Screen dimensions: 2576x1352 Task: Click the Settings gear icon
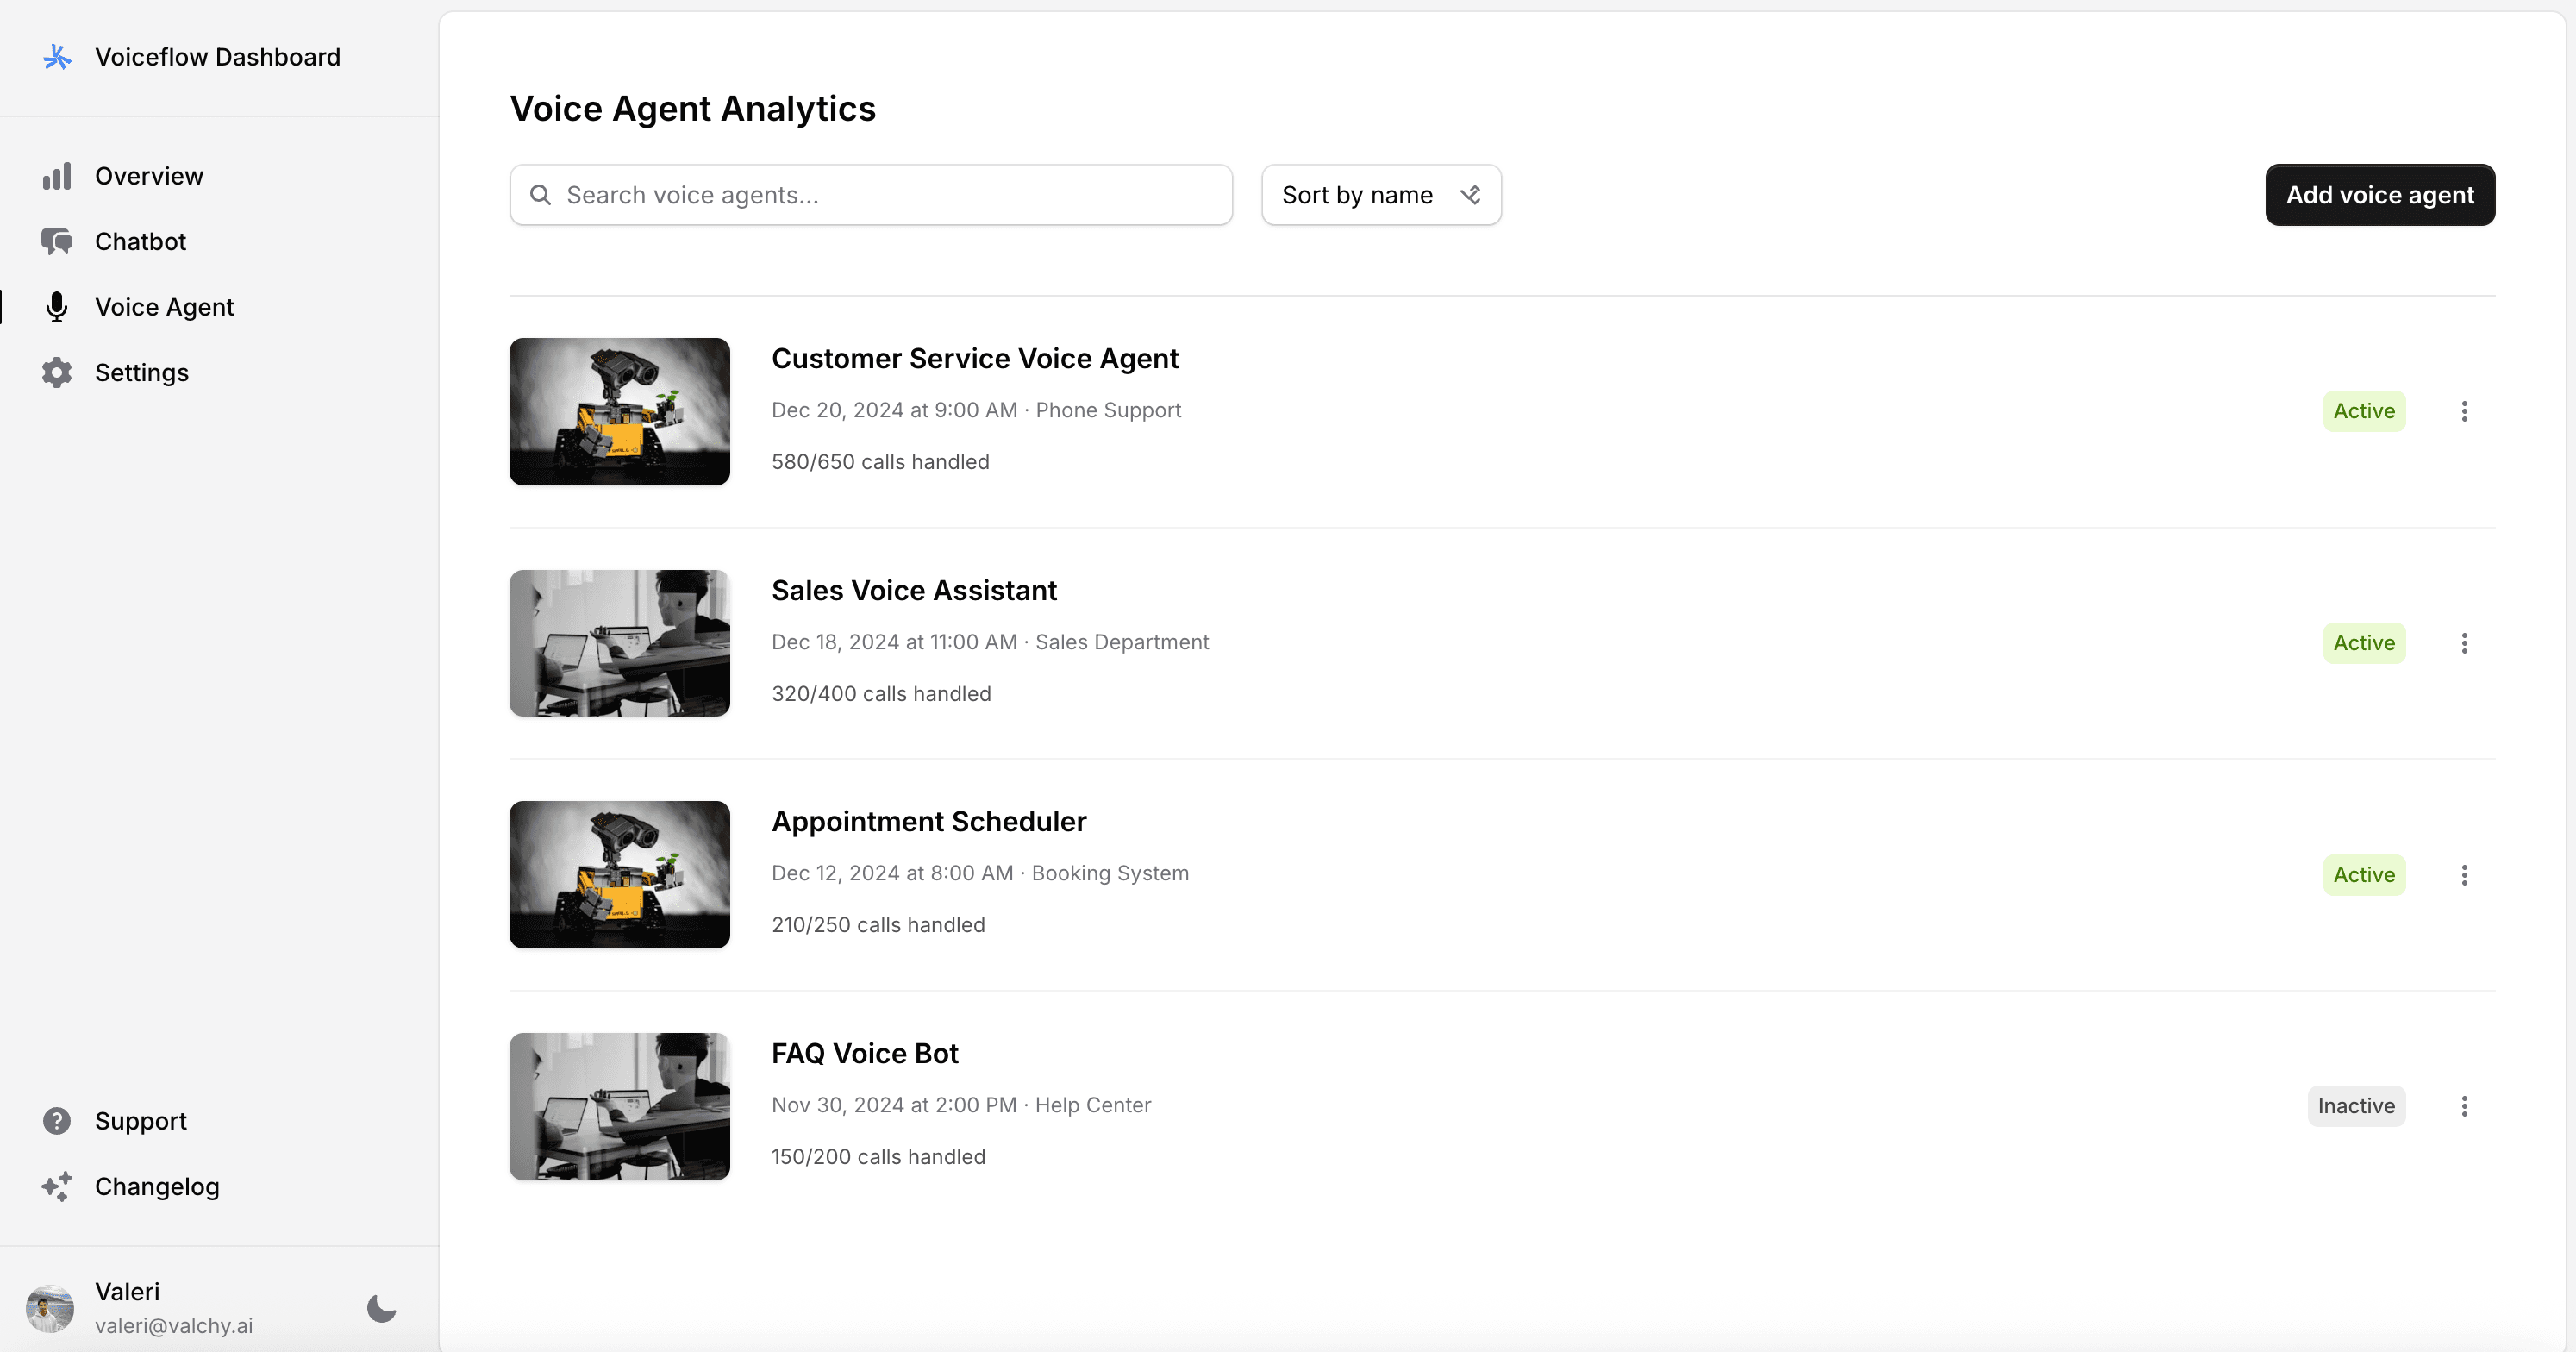tap(57, 373)
